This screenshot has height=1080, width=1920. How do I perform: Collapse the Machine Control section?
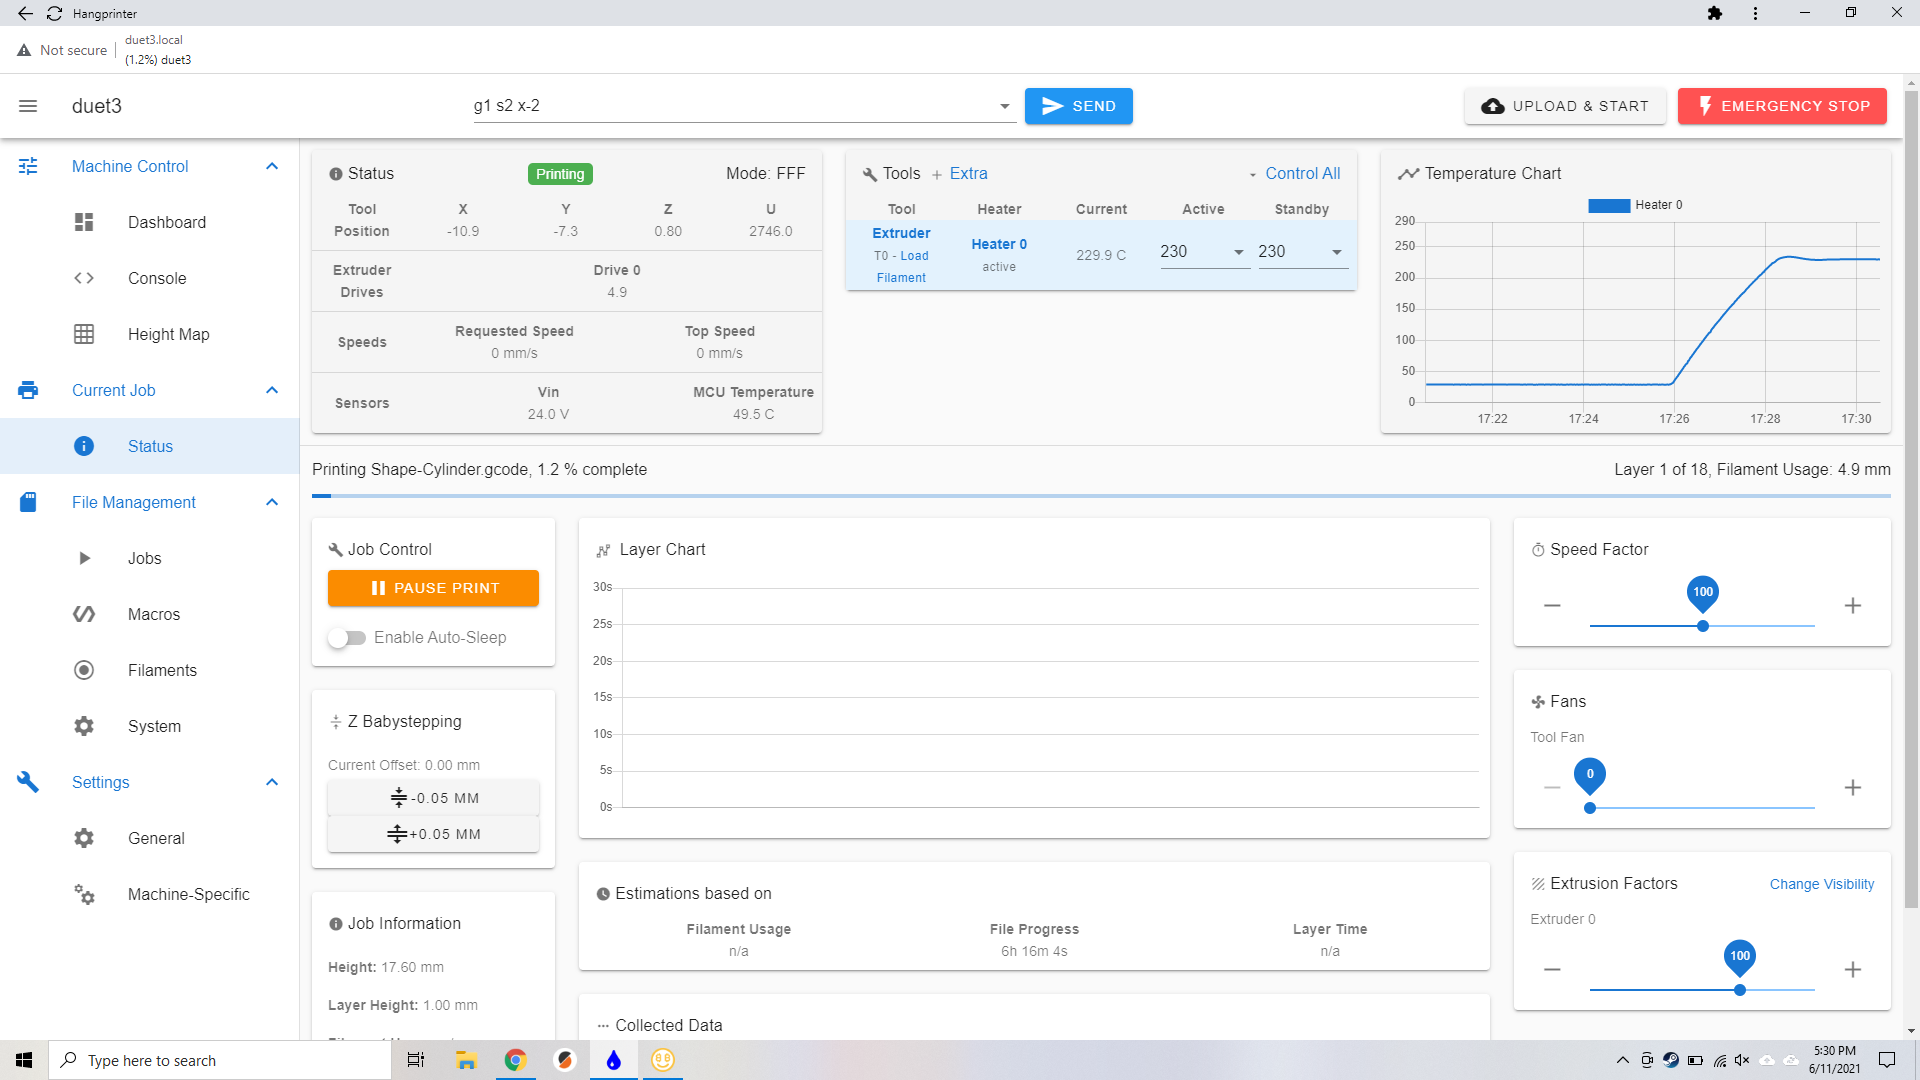[x=272, y=166]
